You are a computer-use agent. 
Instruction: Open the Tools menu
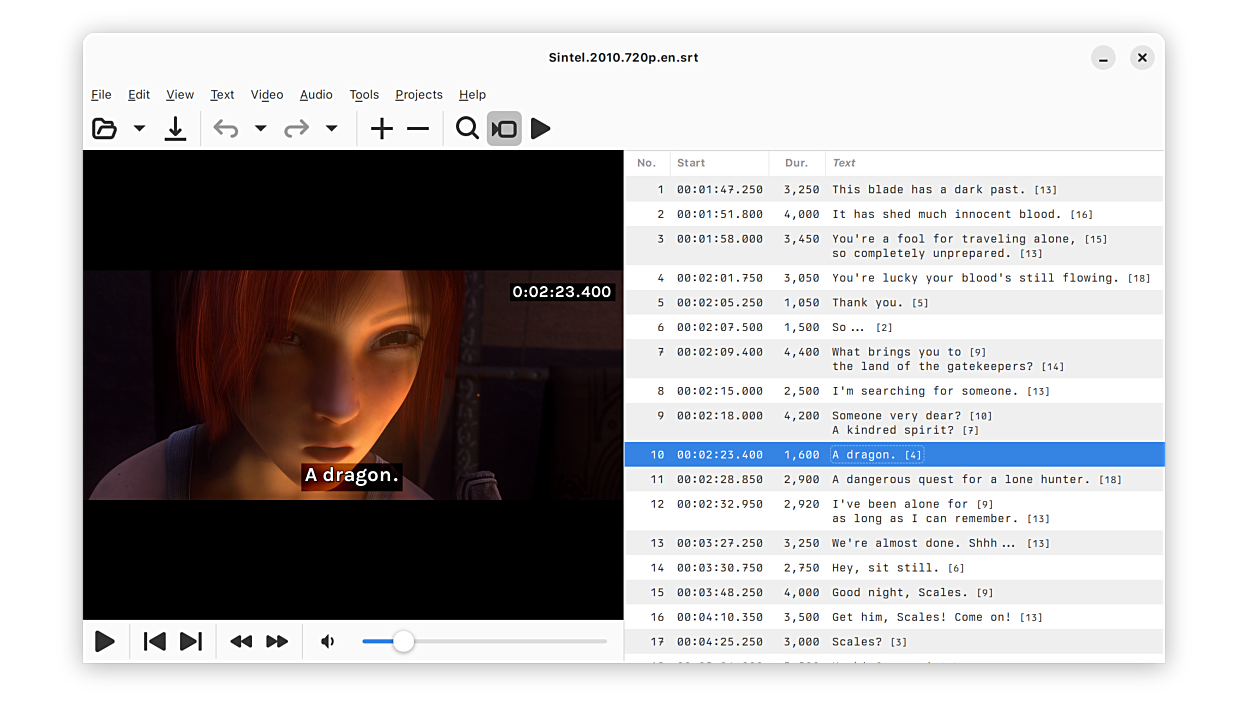(x=364, y=95)
